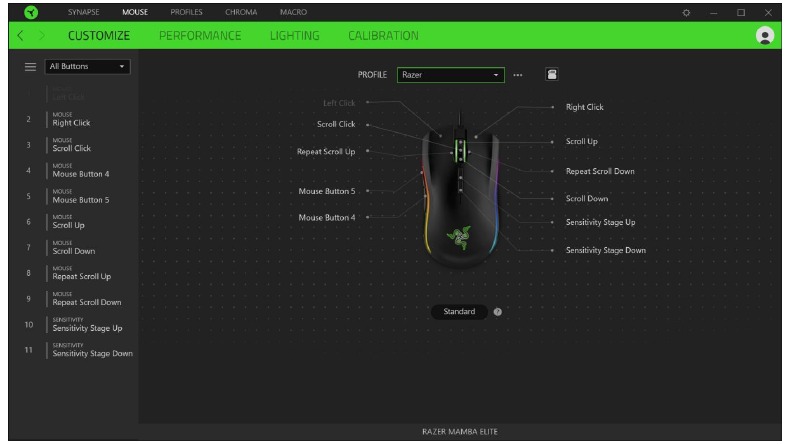788x444 pixels.
Task: Open help question mark beside Standard
Action: [498, 312]
